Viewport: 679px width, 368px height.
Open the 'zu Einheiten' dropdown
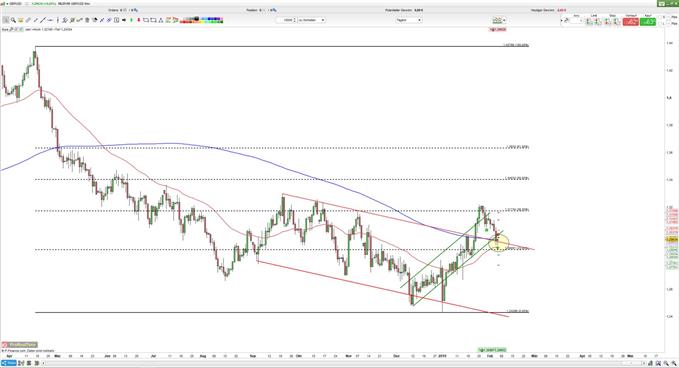[311, 20]
